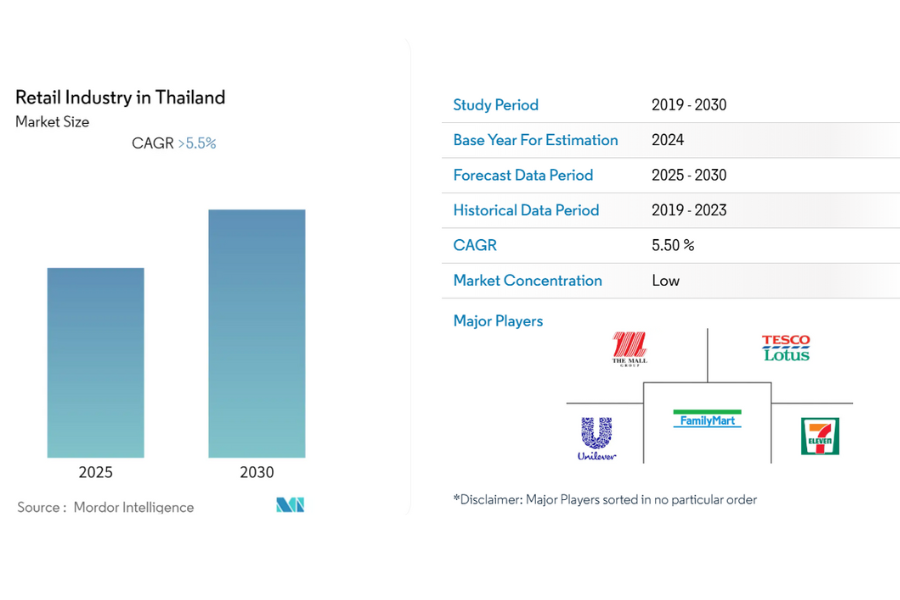
Task: Click the Market Concentration label
Action: [528, 281]
